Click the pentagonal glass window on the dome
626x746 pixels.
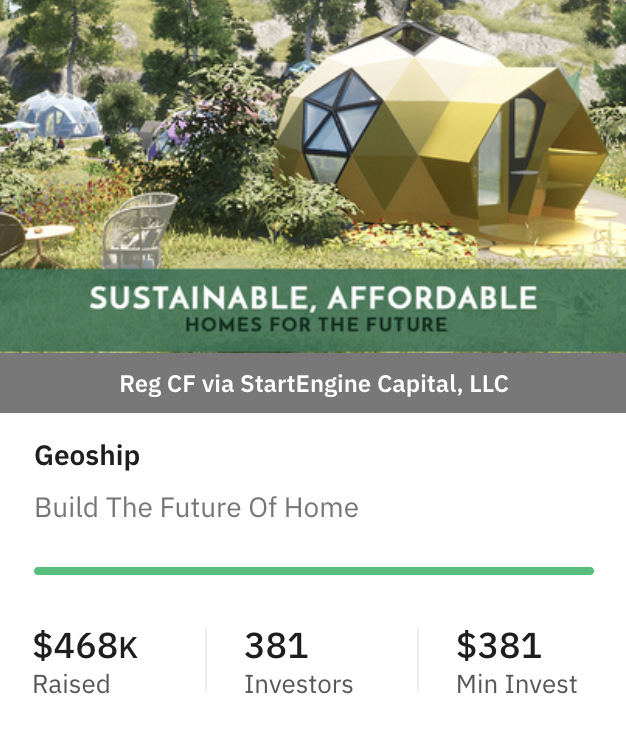coord(340,126)
